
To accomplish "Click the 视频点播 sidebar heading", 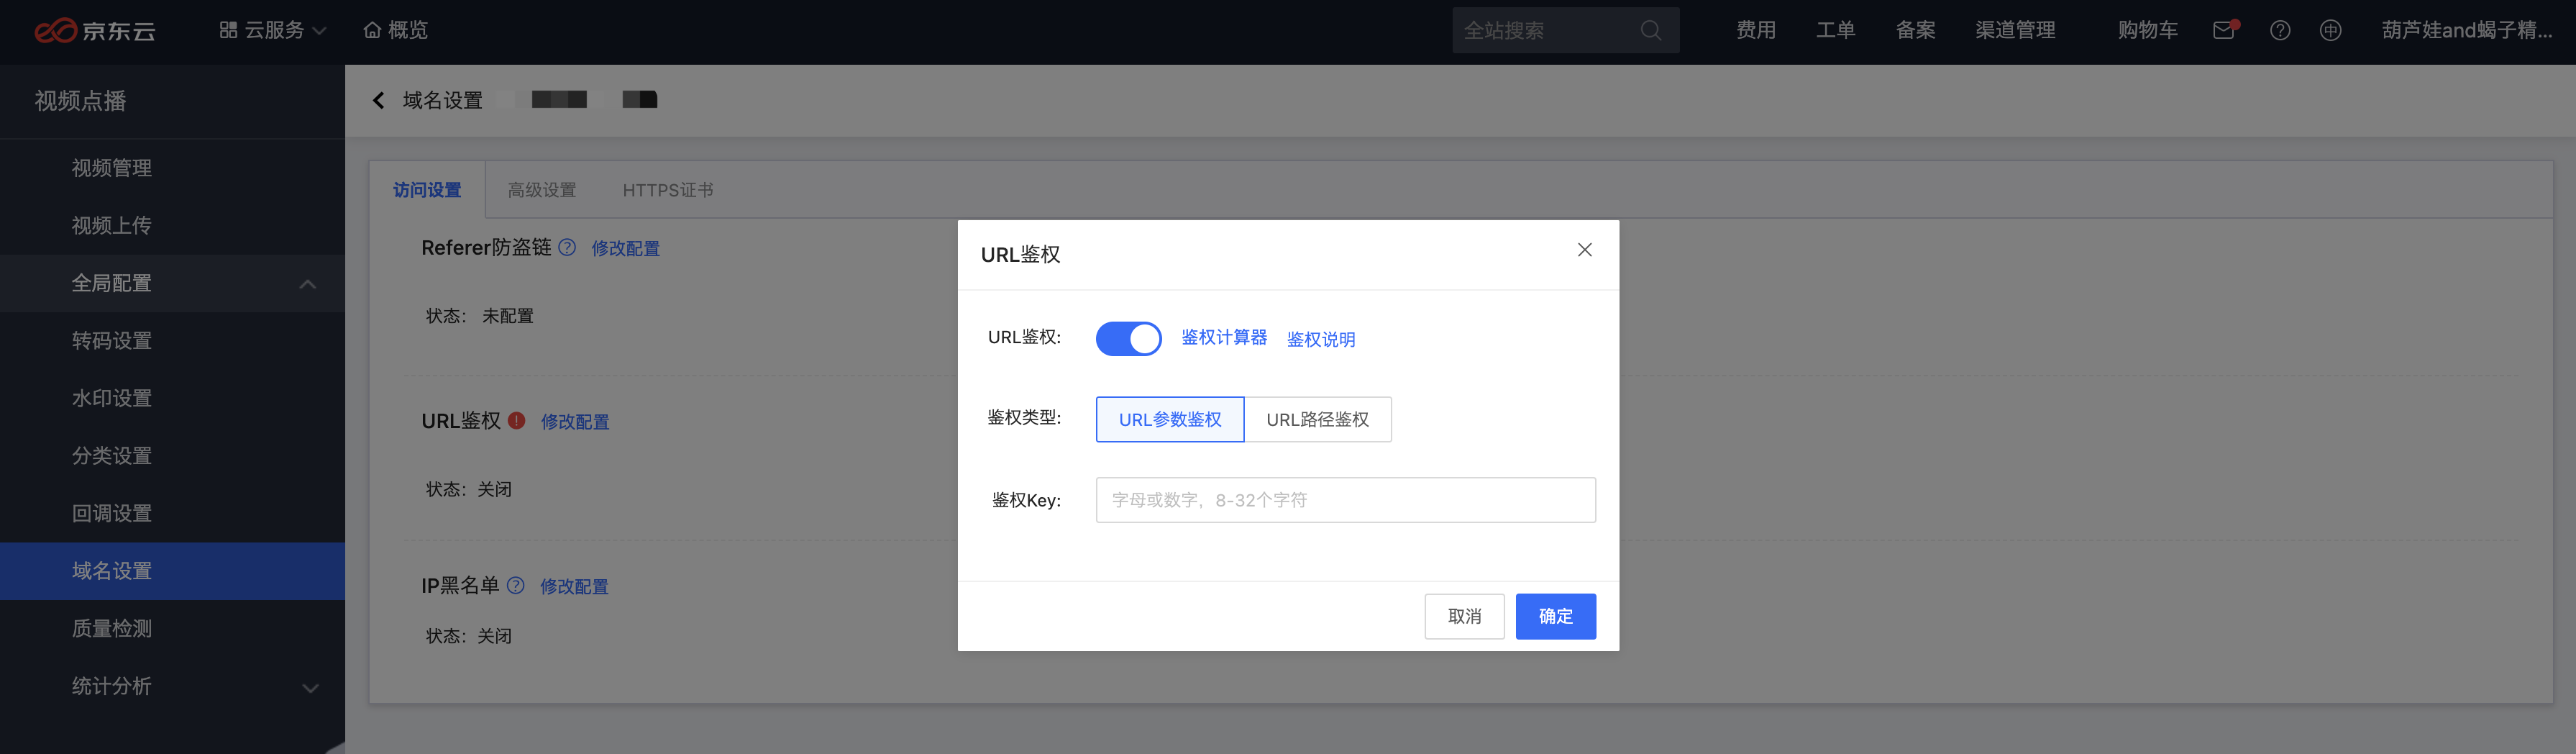I will (x=81, y=101).
